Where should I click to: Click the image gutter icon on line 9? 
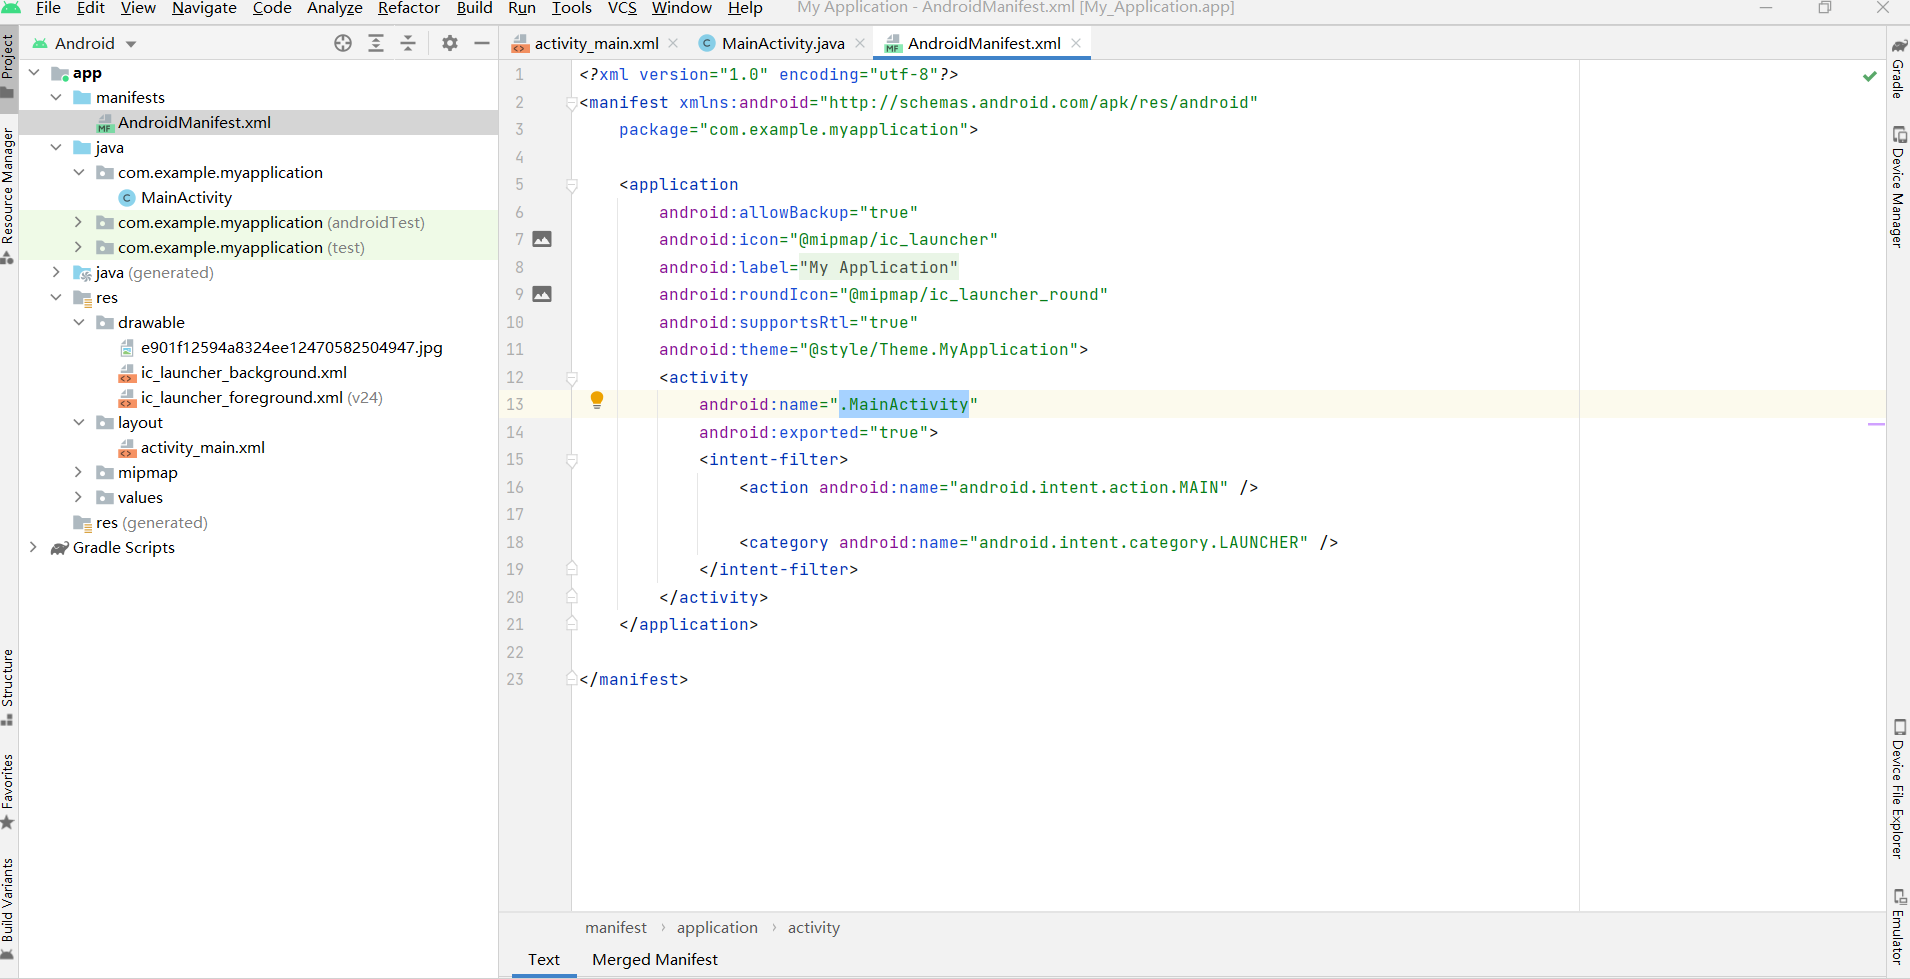point(542,294)
